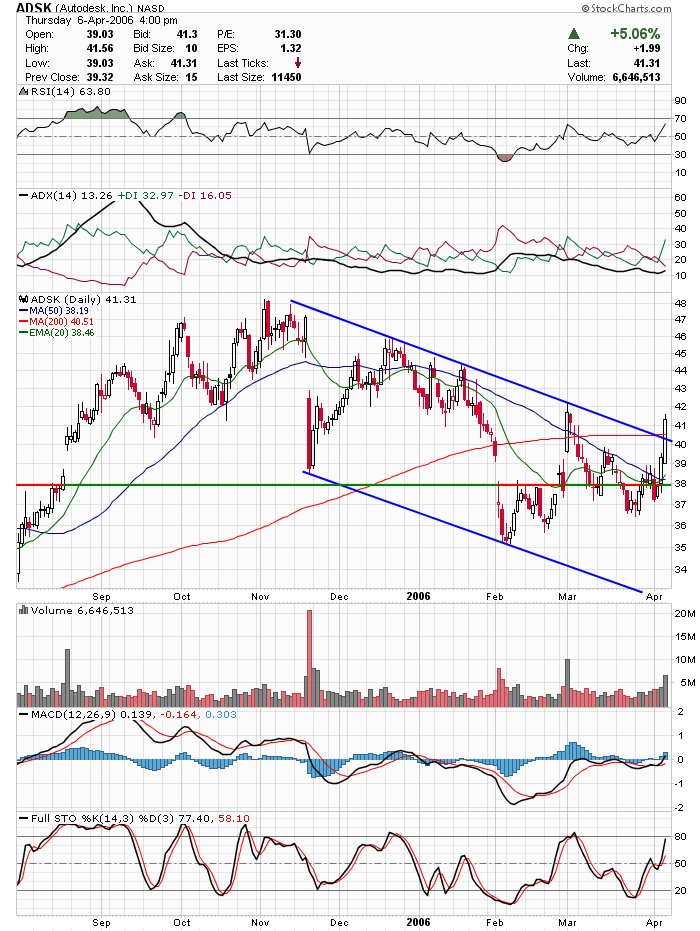Click the candlestick icon beside ADSK Daily
700x931 pixels.
(x=23, y=299)
